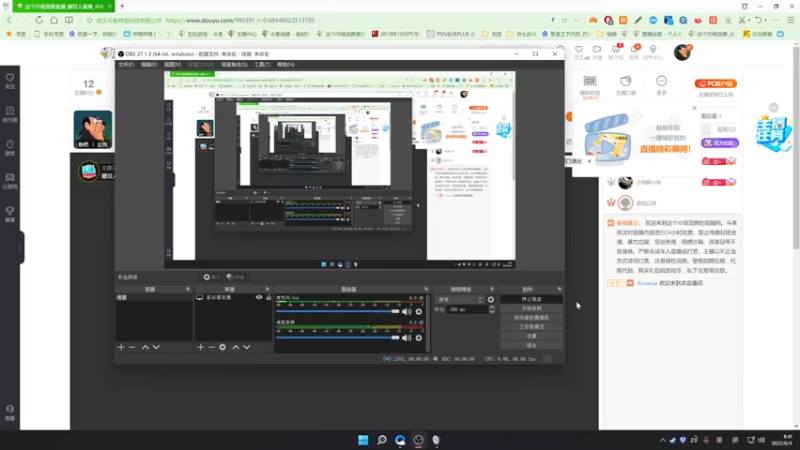This screenshot has height=450, width=800.
Task: Open Windows Start menu on taskbar
Action: coord(363,440)
